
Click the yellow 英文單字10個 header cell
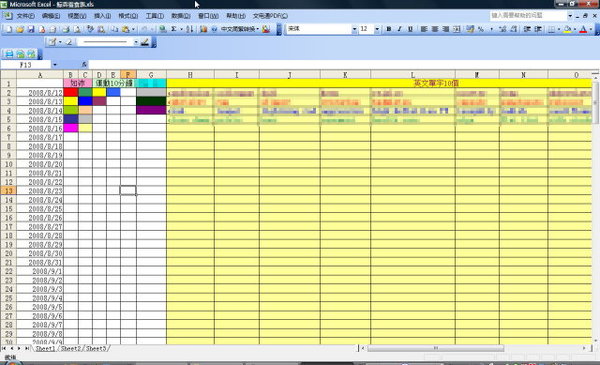379,83
